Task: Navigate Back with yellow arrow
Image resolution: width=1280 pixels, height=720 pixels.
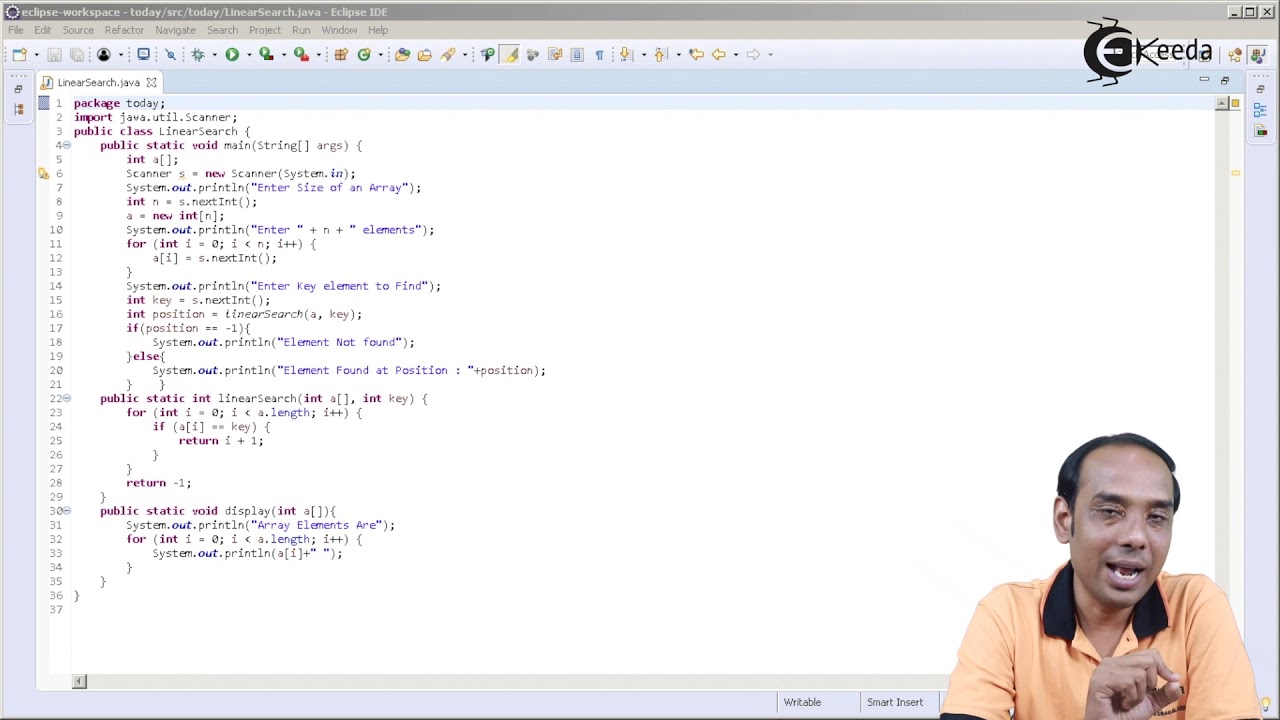Action: pyautogui.click(x=719, y=55)
